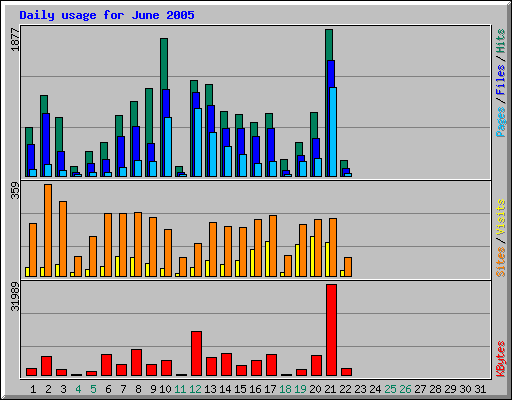
Task: Click day 8 on the x-axis
Action: click(x=138, y=389)
